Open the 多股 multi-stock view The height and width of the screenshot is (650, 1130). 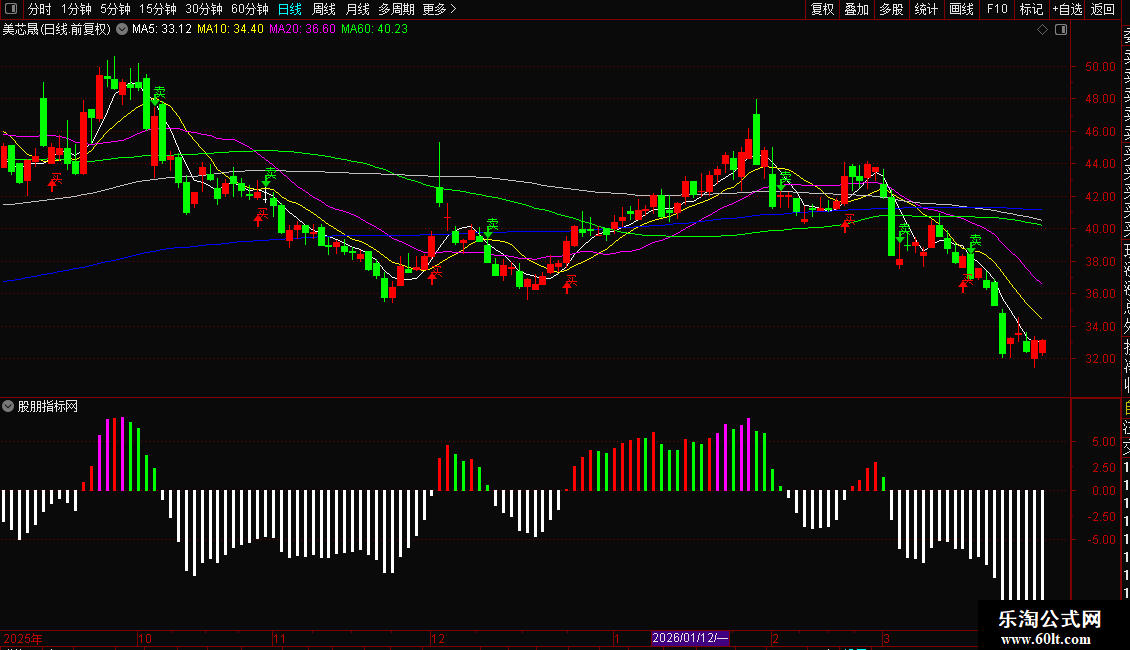[x=891, y=9]
